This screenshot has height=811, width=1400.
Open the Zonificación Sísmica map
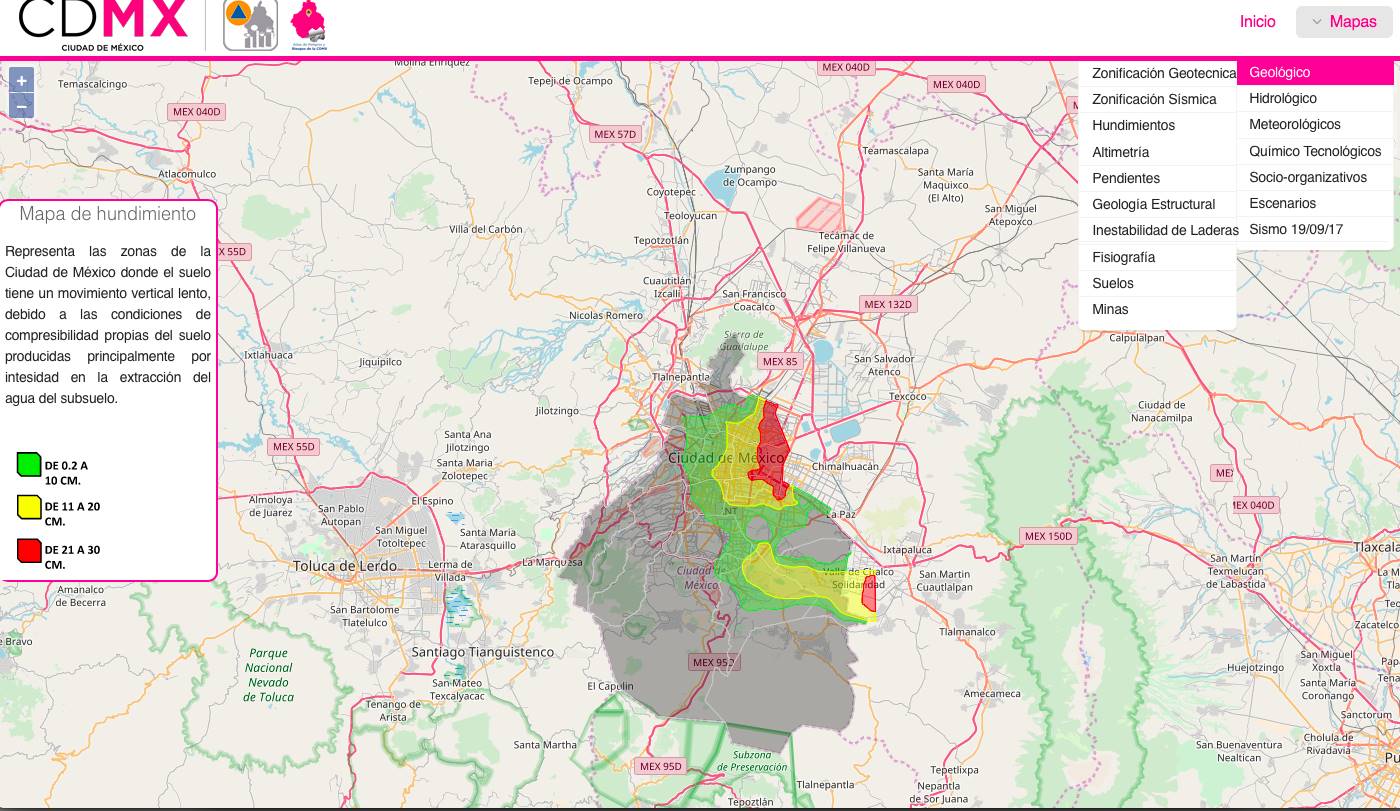pyautogui.click(x=1153, y=99)
